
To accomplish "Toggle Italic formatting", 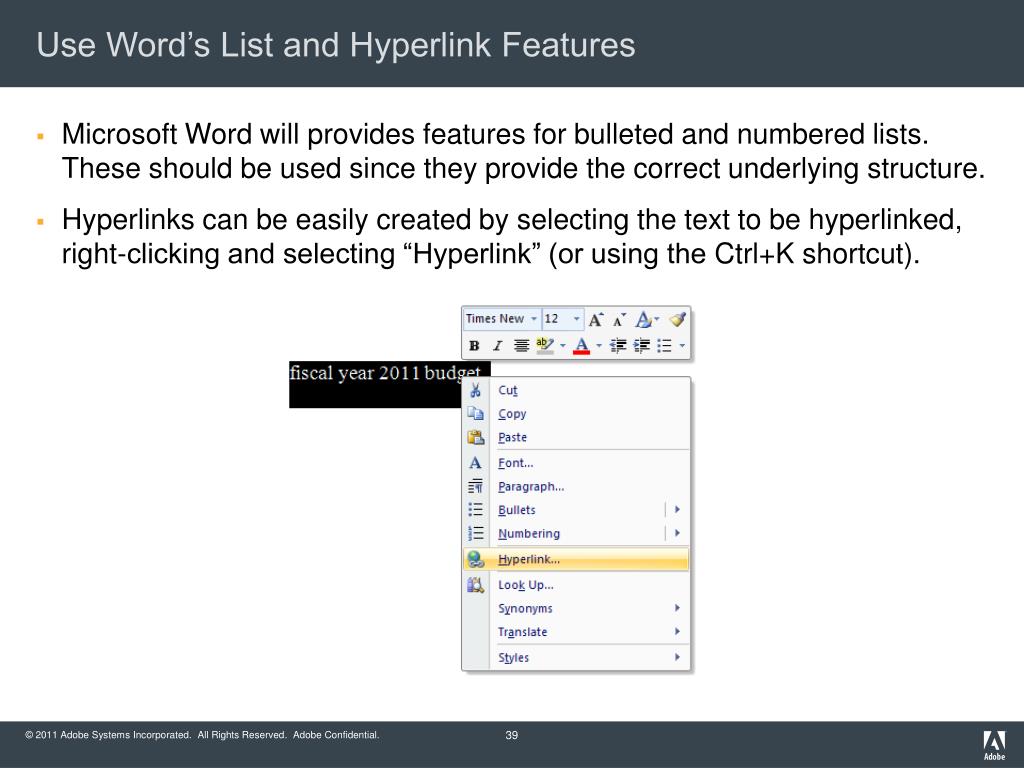I will (x=497, y=346).
